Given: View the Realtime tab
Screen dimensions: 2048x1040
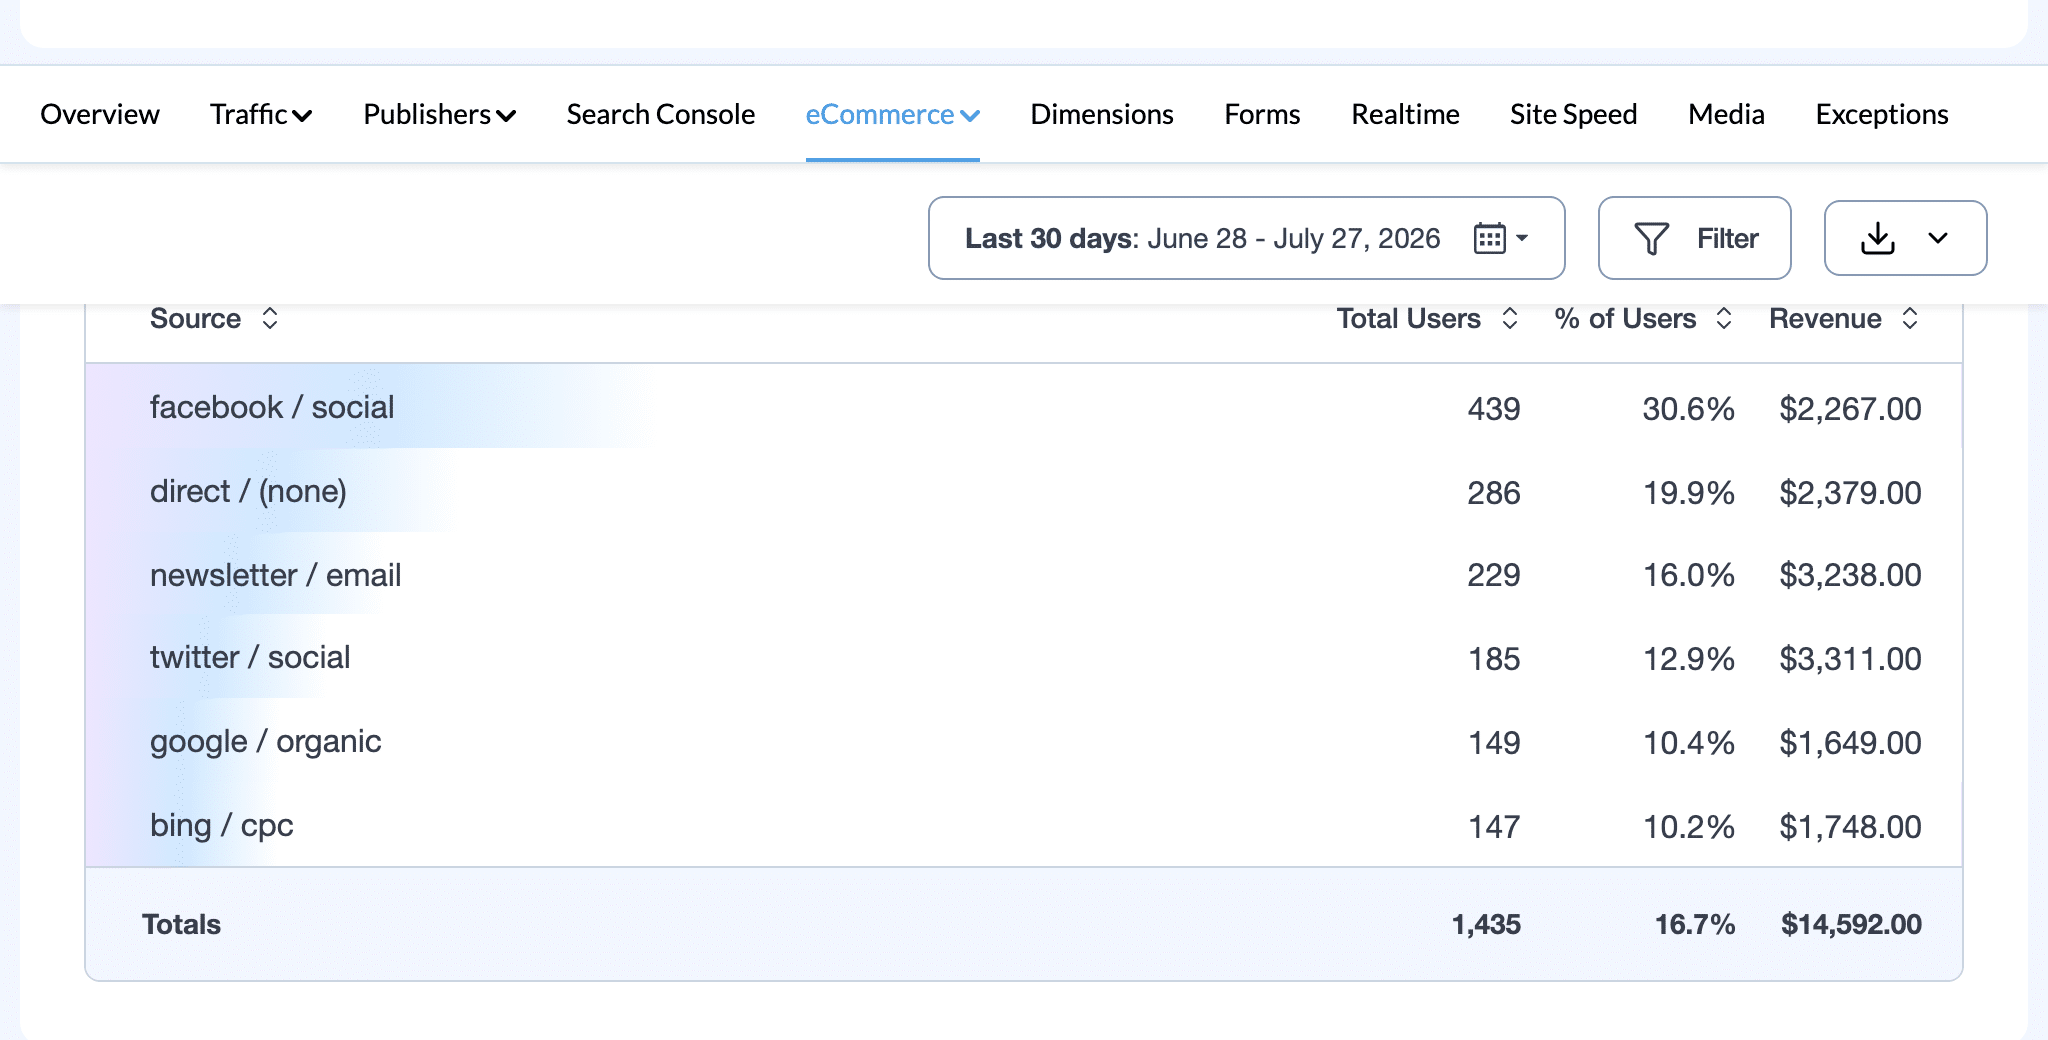Looking at the screenshot, I should click(1405, 114).
